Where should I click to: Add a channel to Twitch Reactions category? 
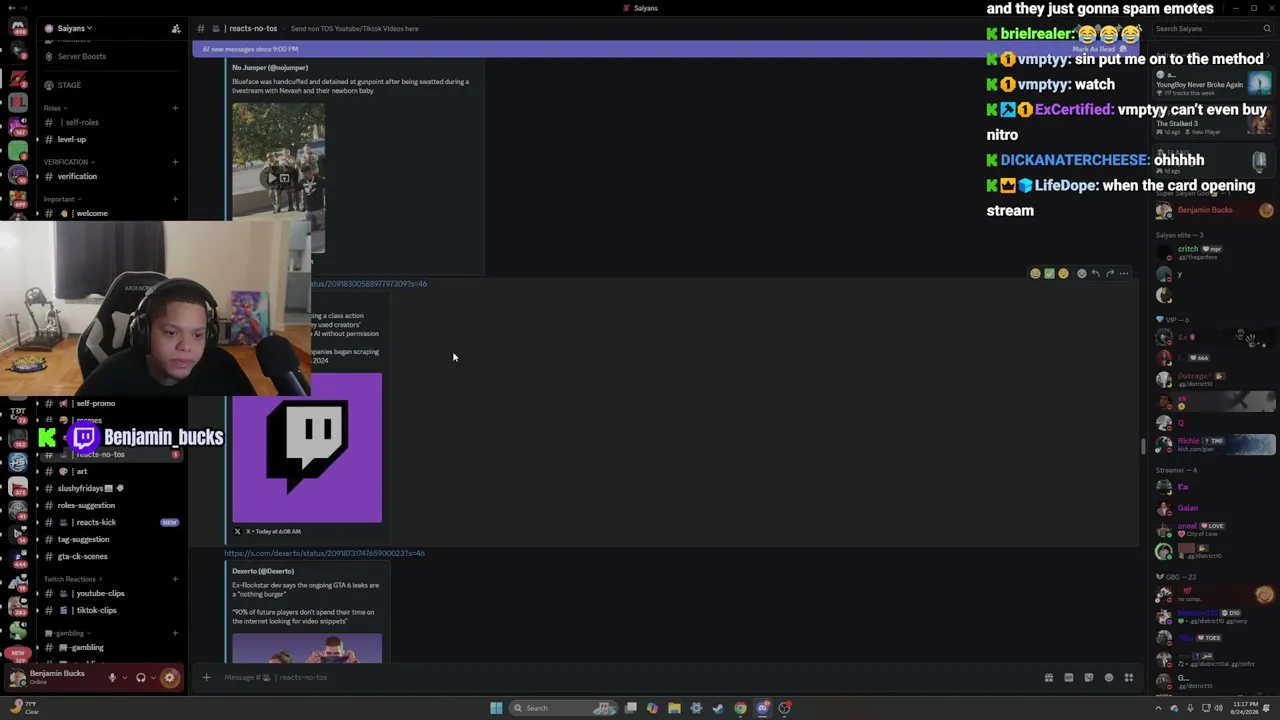click(x=175, y=579)
